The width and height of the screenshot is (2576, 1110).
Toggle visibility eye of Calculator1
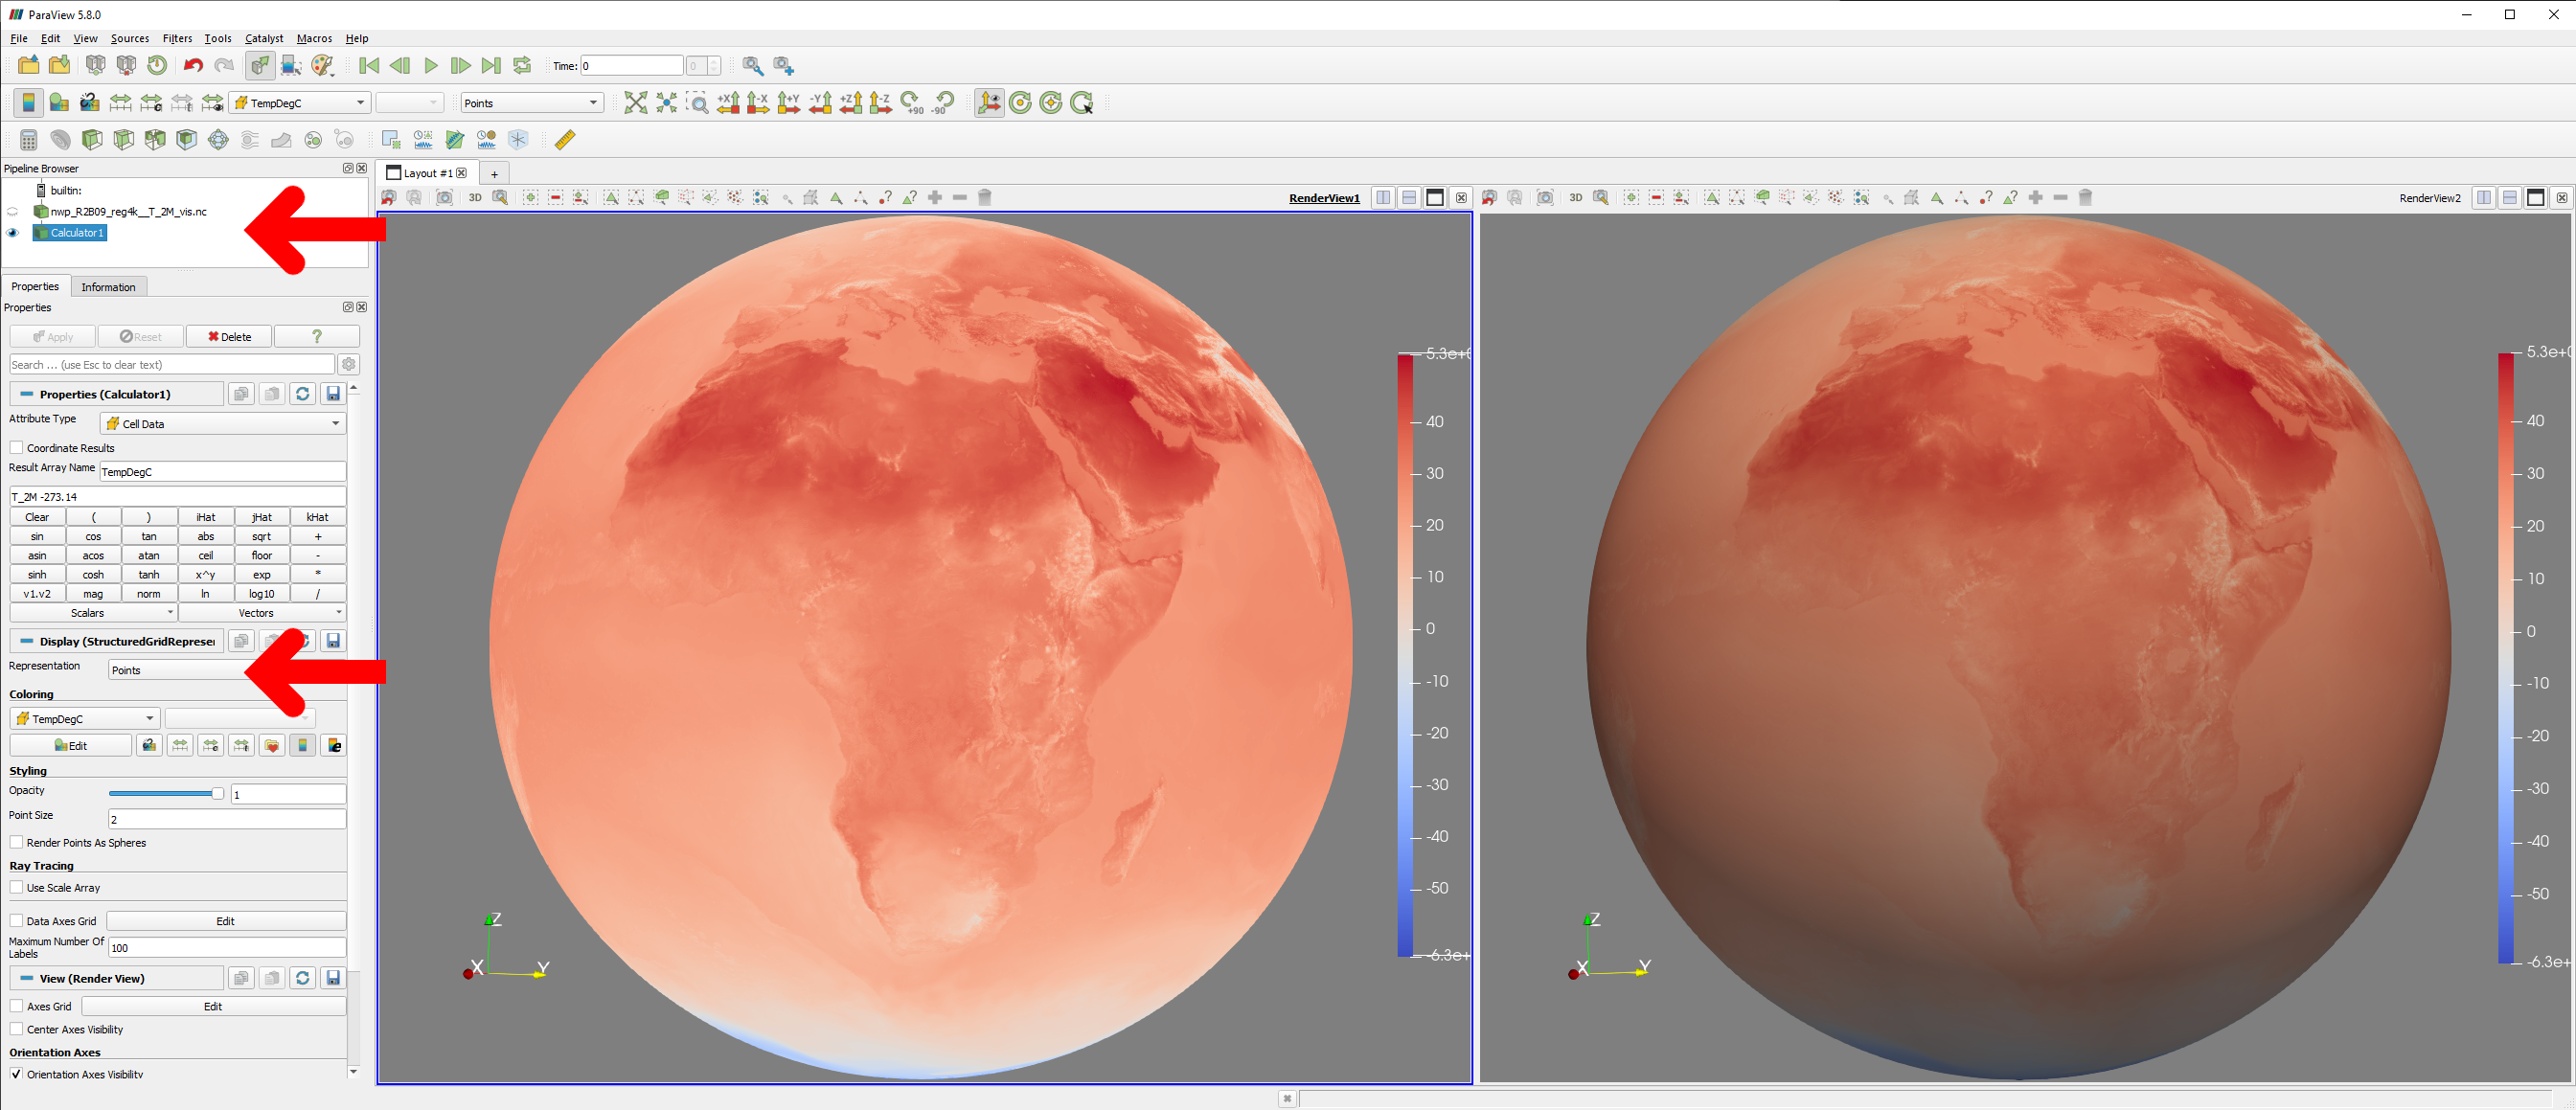(13, 233)
